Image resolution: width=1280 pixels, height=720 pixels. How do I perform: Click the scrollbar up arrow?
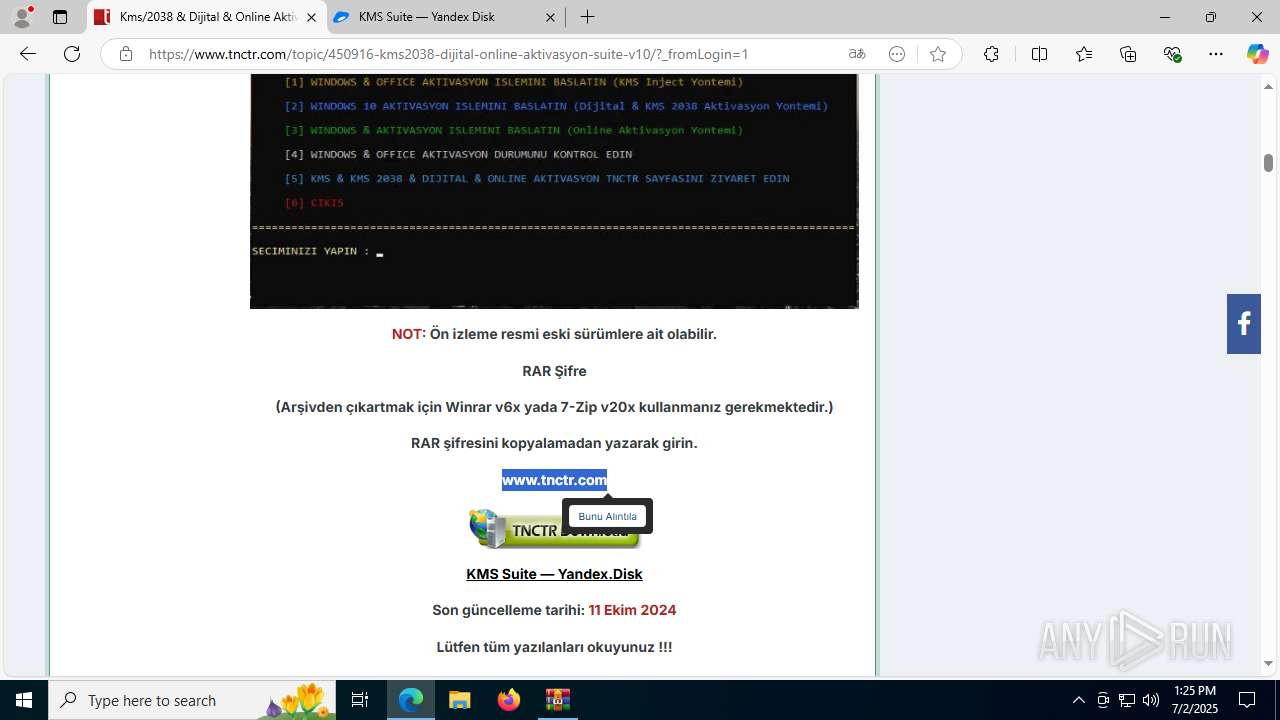coord(1268,85)
